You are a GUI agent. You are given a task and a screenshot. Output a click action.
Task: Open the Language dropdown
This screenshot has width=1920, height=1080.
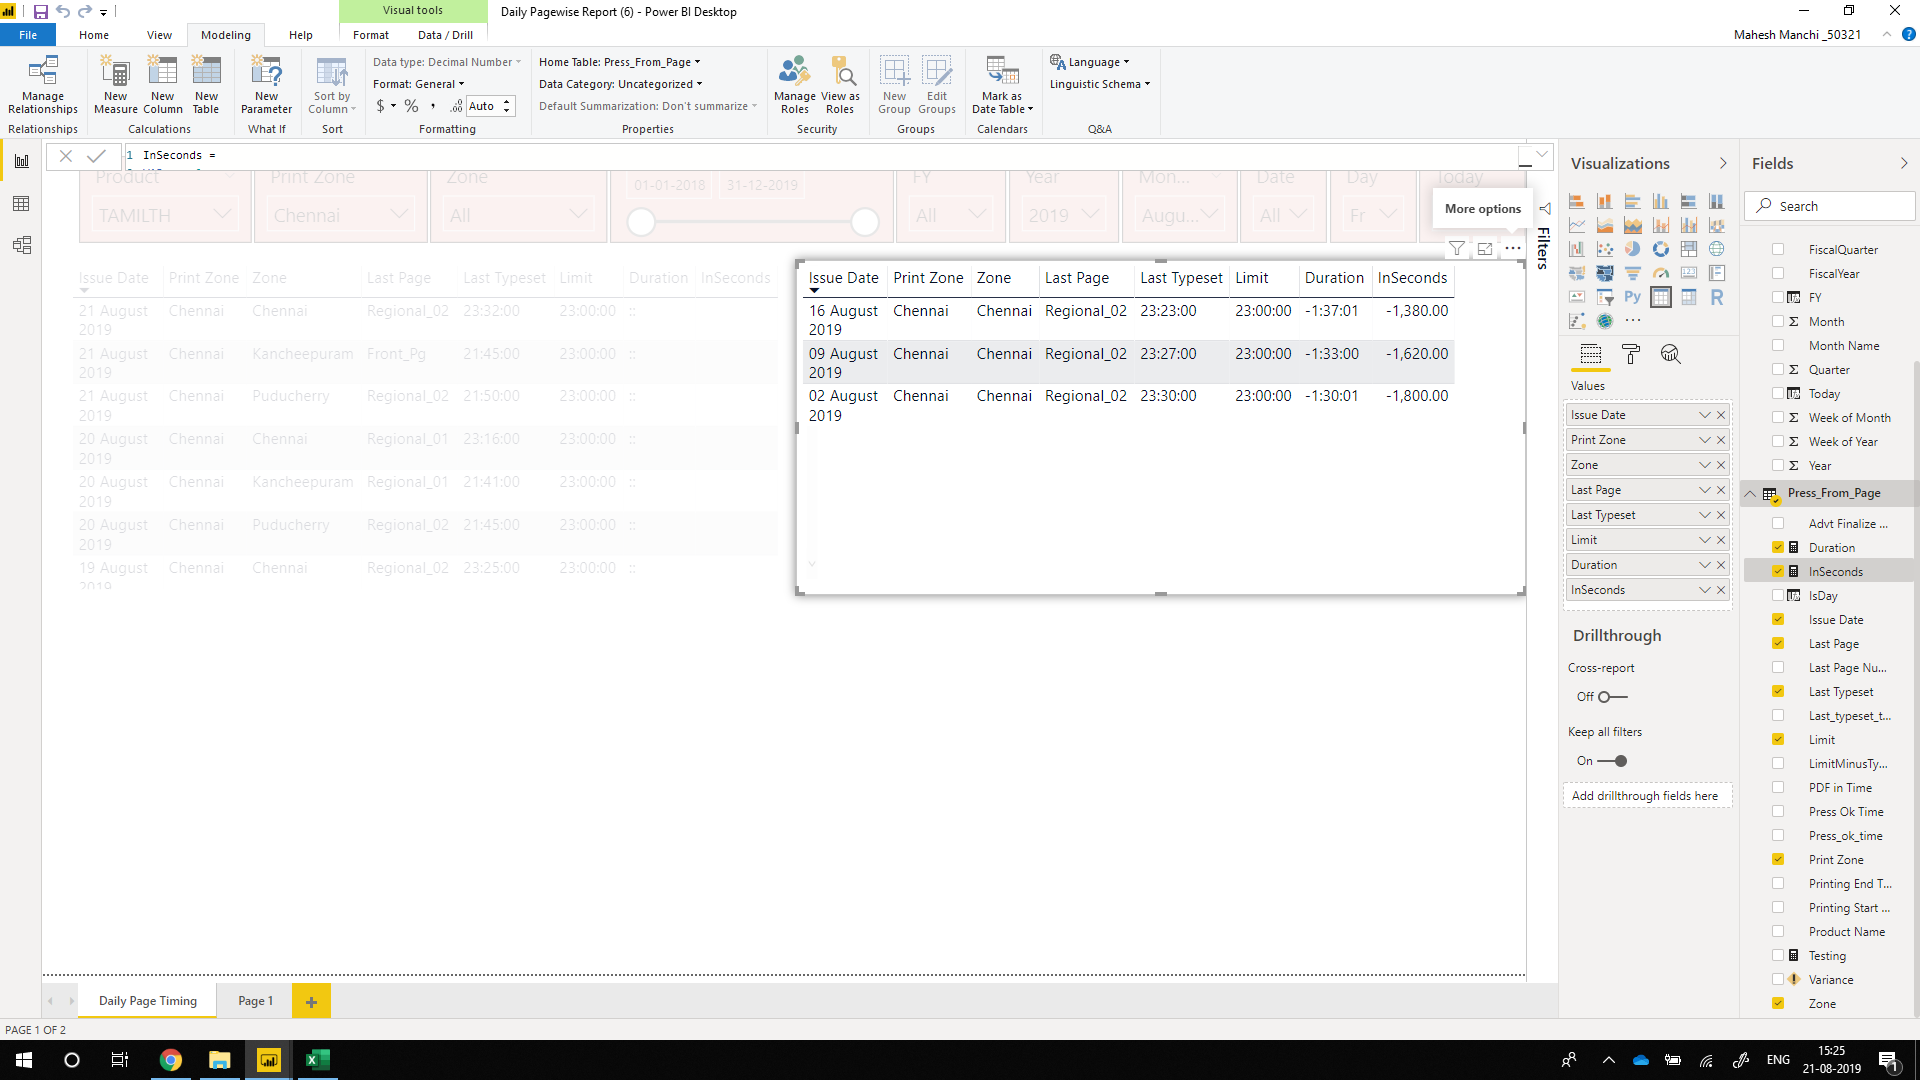[1090, 62]
